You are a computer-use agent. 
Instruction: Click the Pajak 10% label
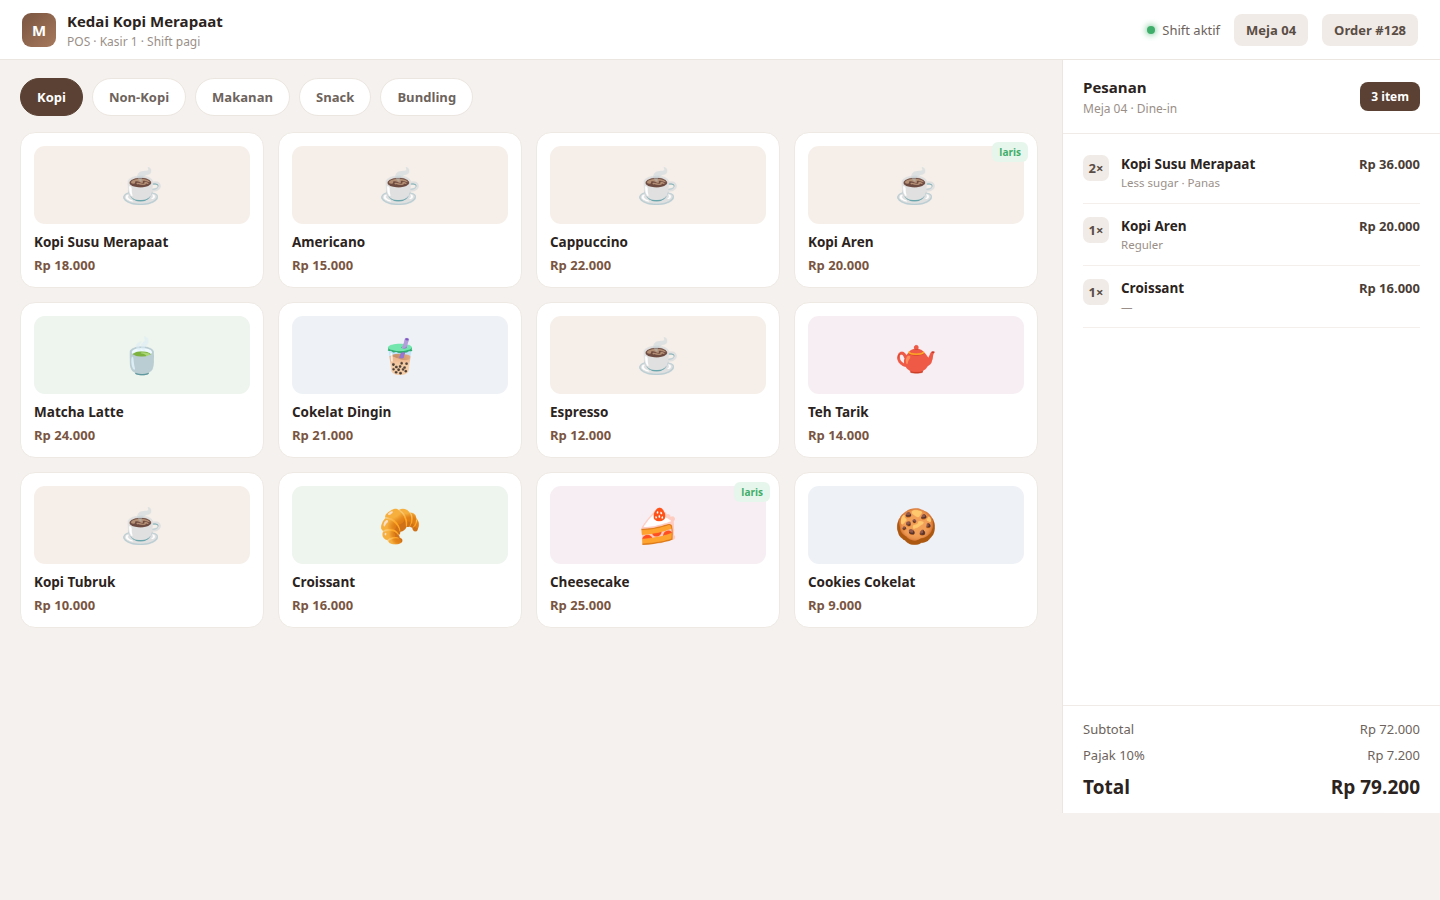(x=1114, y=755)
